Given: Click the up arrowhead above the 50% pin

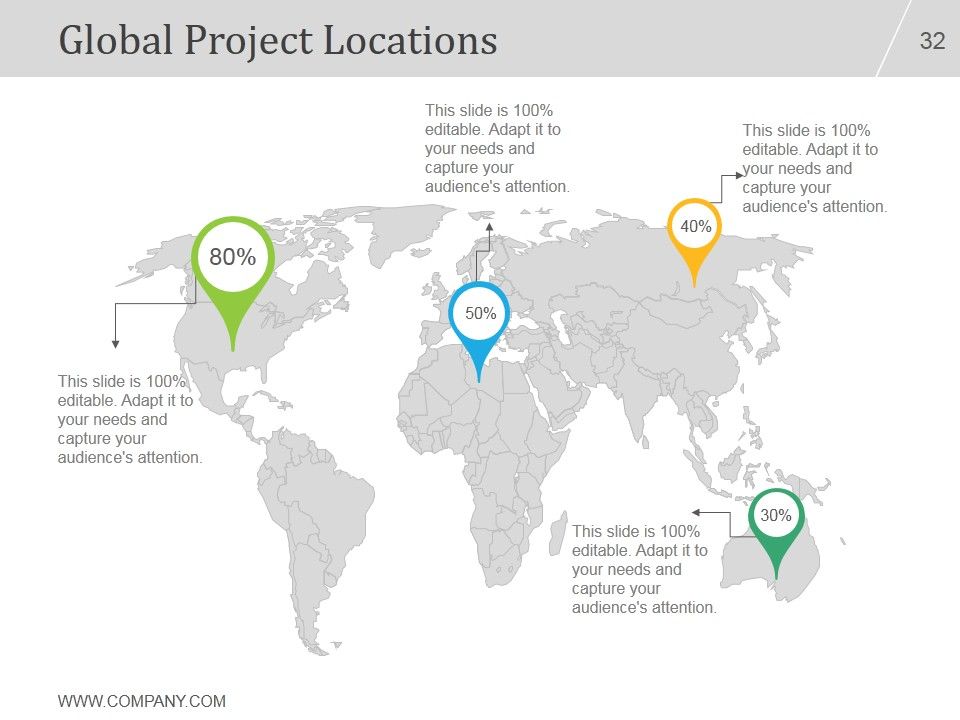Looking at the screenshot, I should (489, 227).
